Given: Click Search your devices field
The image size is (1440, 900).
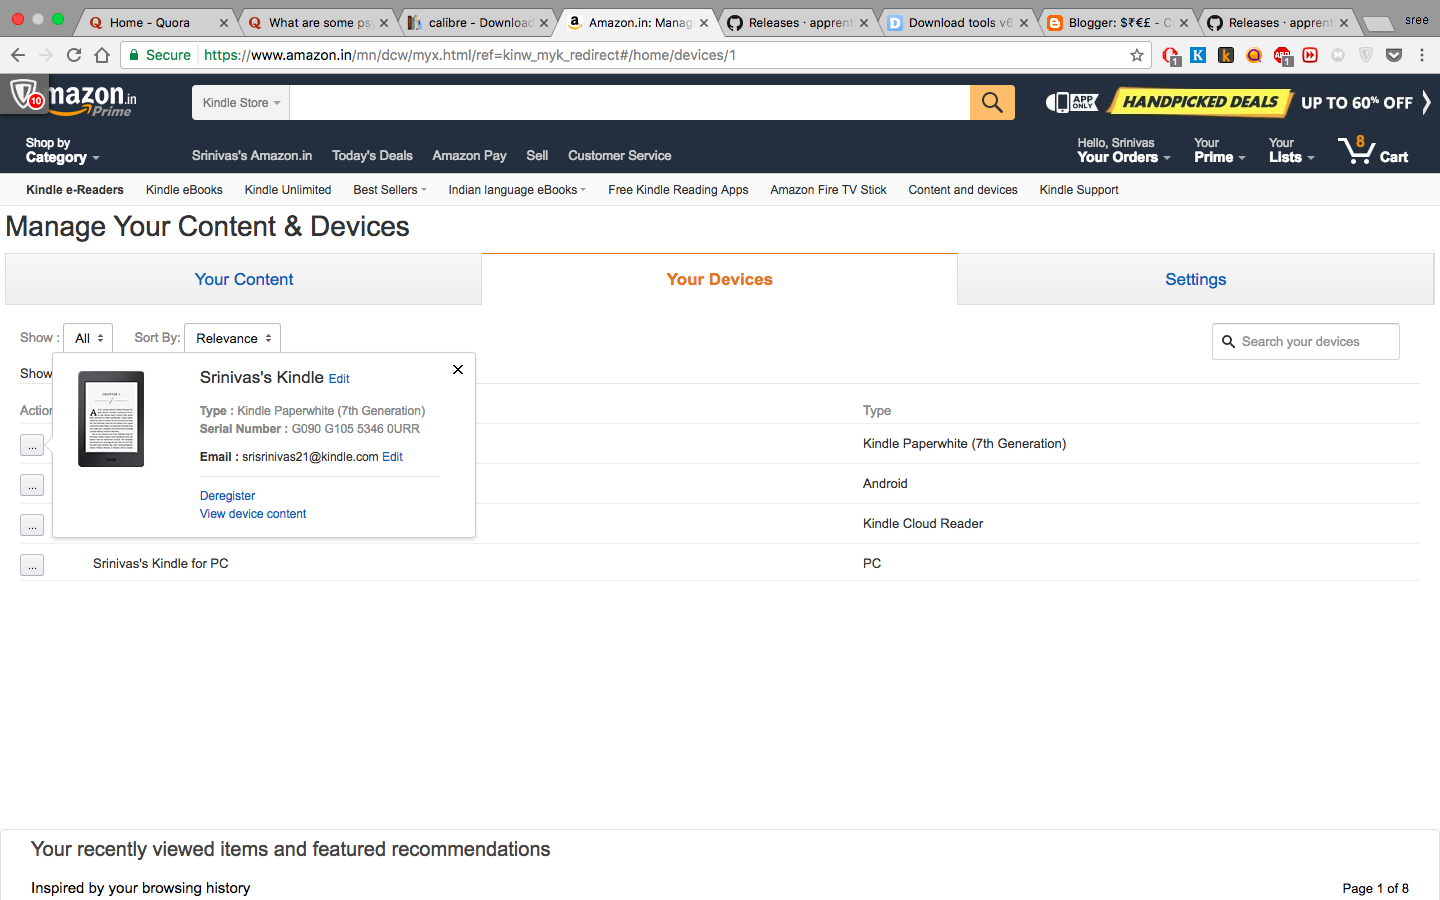Looking at the screenshot, I should [x=1306, y=342].
